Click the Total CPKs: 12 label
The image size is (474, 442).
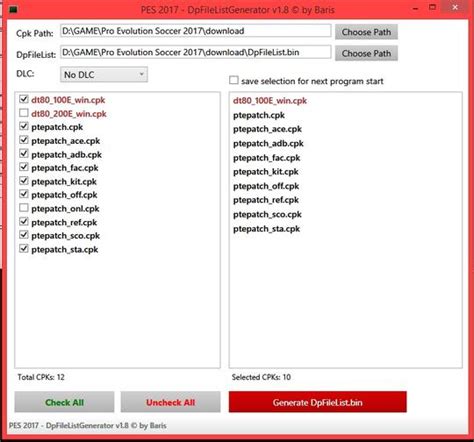(x=41, y=377)
